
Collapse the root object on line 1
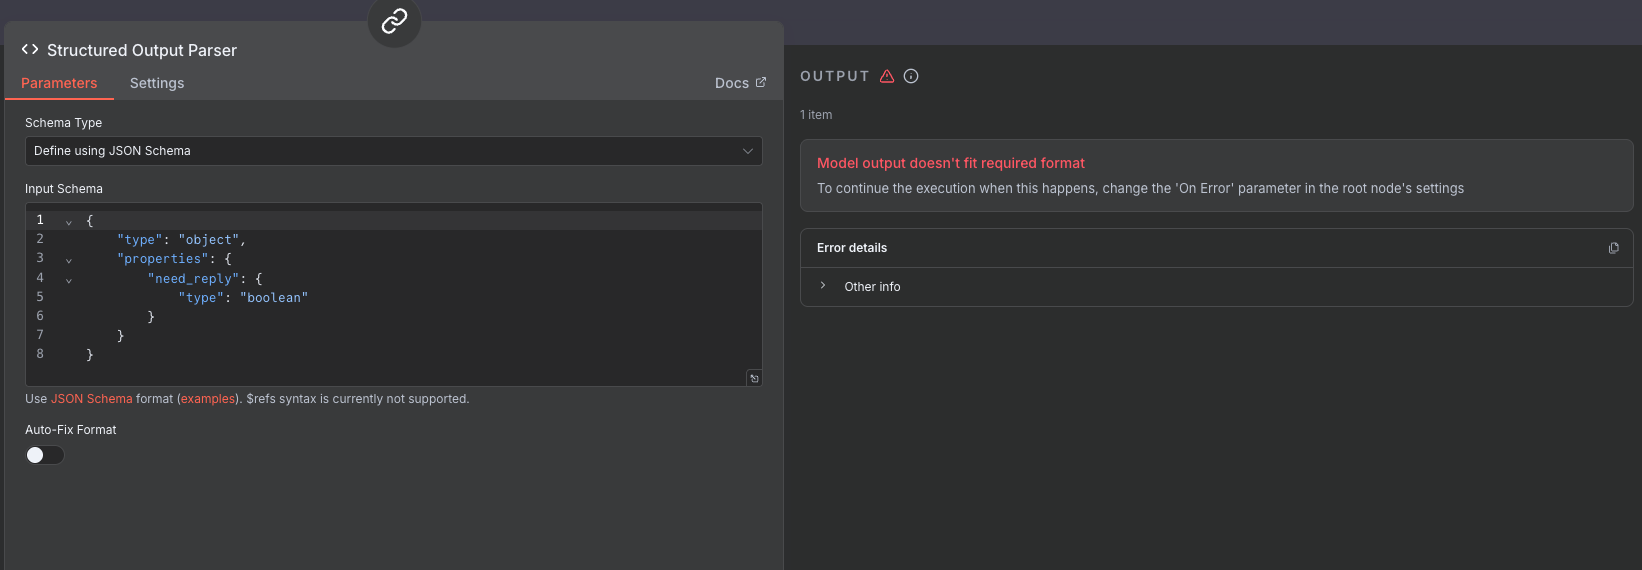[x=69, y=222]
